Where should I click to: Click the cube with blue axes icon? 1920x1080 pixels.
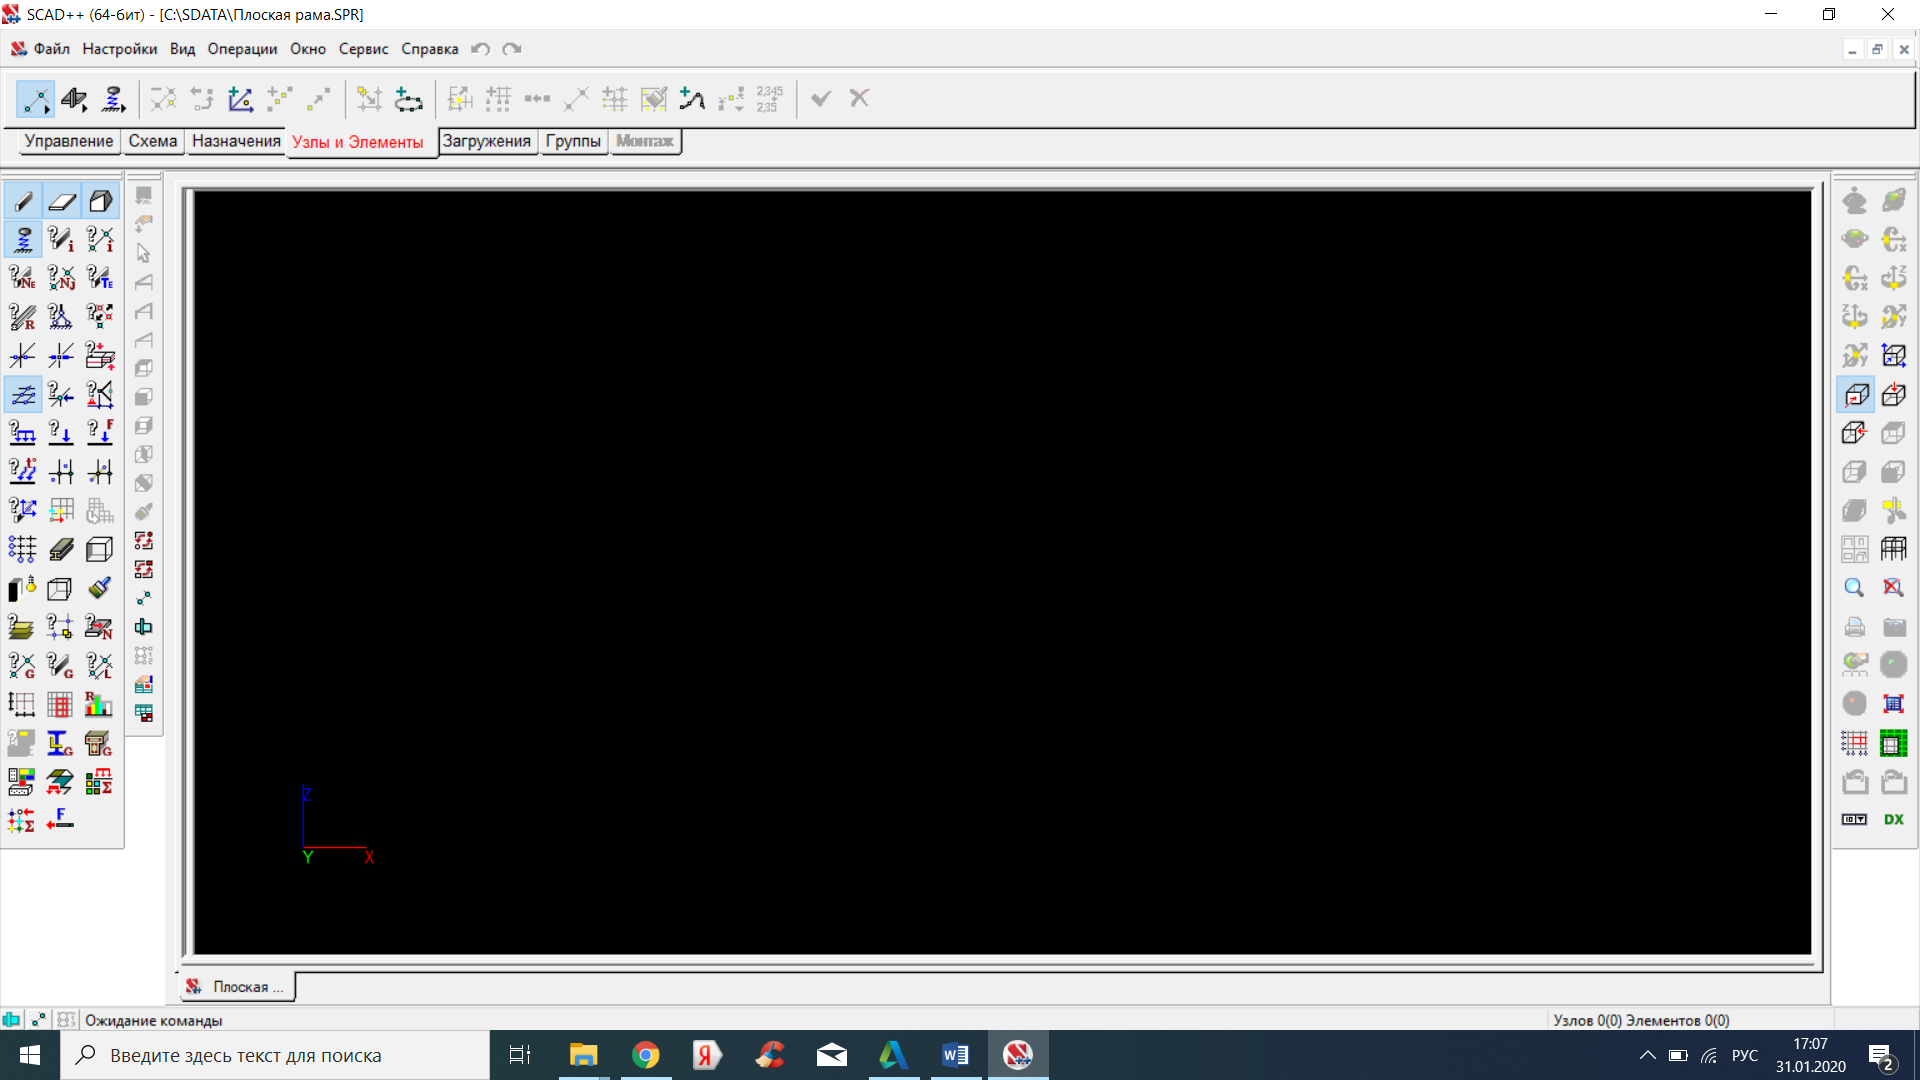1894,356
